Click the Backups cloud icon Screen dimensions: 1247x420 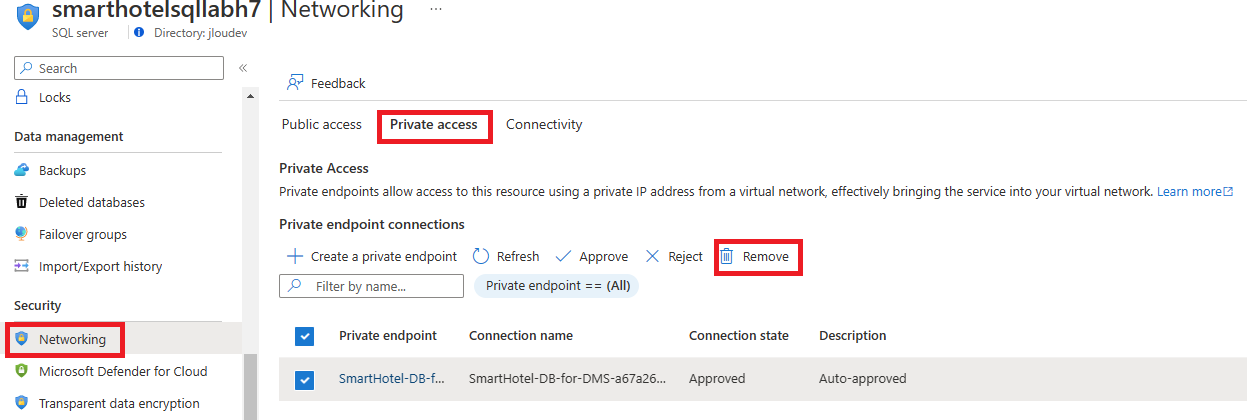pos(22,170)
